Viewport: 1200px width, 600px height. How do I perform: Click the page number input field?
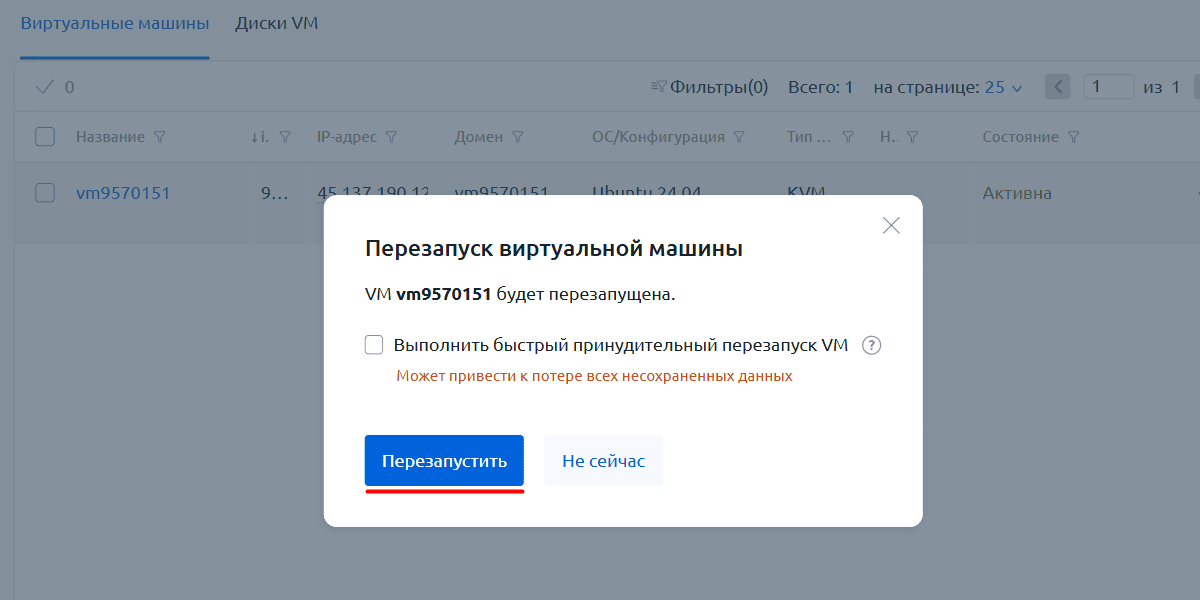pos(1109,87)
